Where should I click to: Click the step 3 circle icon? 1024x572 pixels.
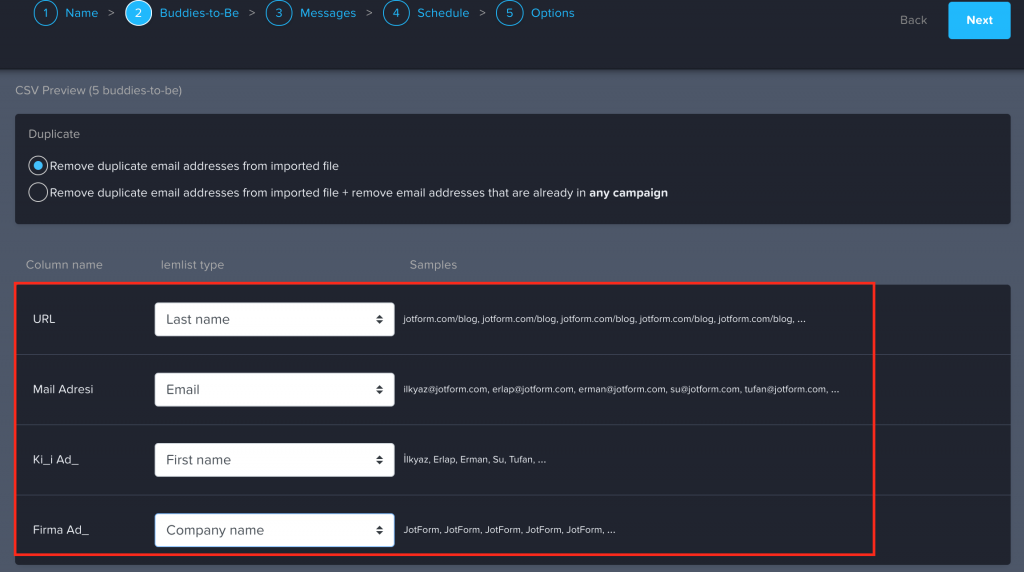(279, 14)
